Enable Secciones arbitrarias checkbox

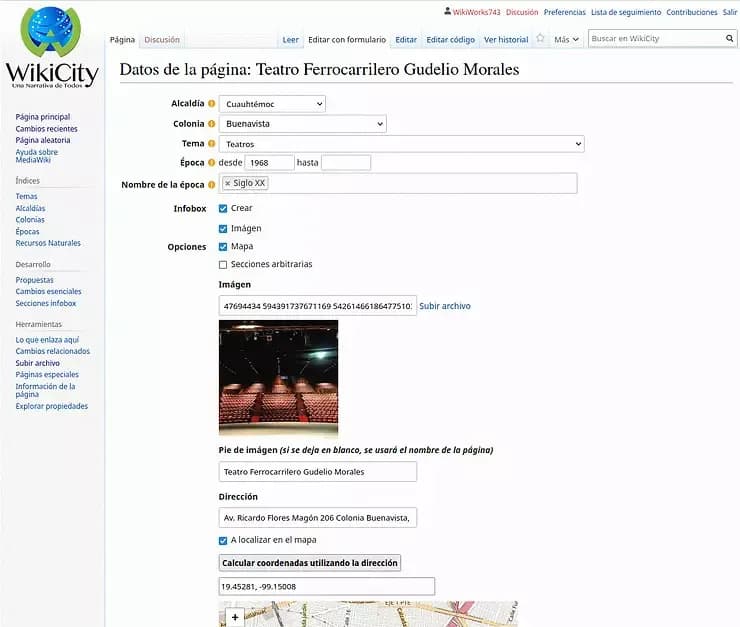point(223,265)
